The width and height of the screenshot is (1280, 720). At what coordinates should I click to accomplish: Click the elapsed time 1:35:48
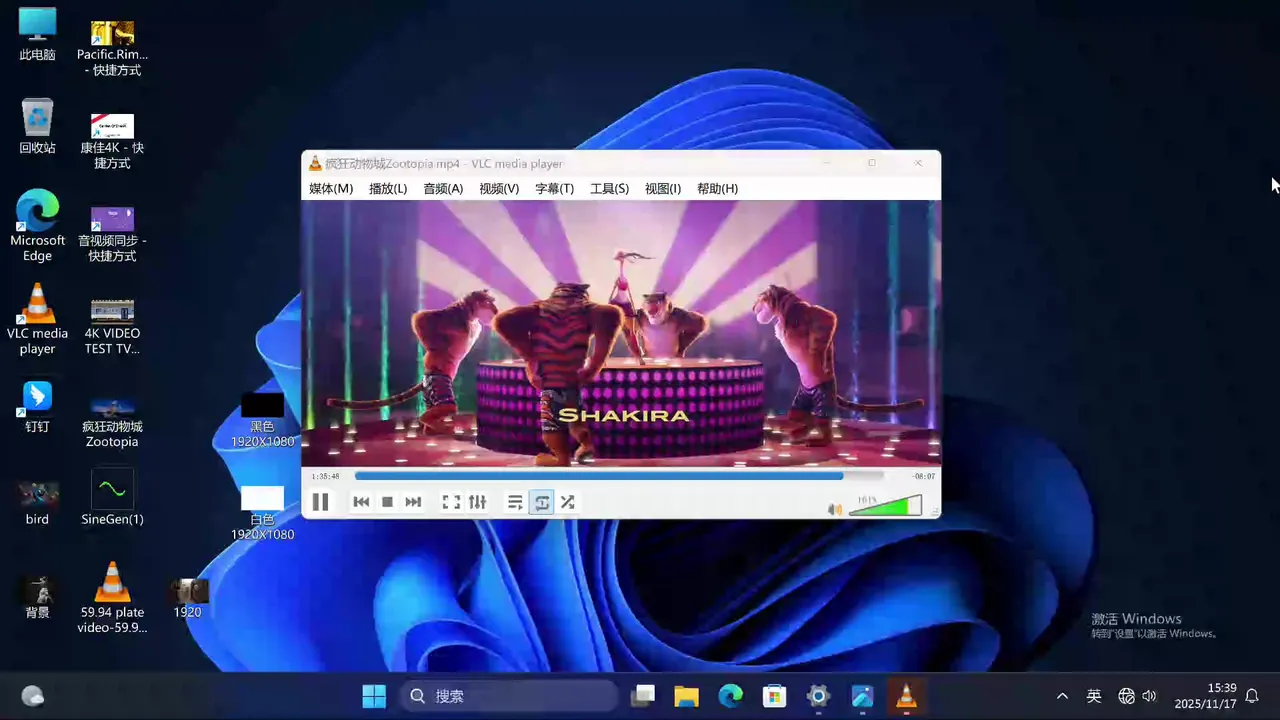tap(325, 477)
